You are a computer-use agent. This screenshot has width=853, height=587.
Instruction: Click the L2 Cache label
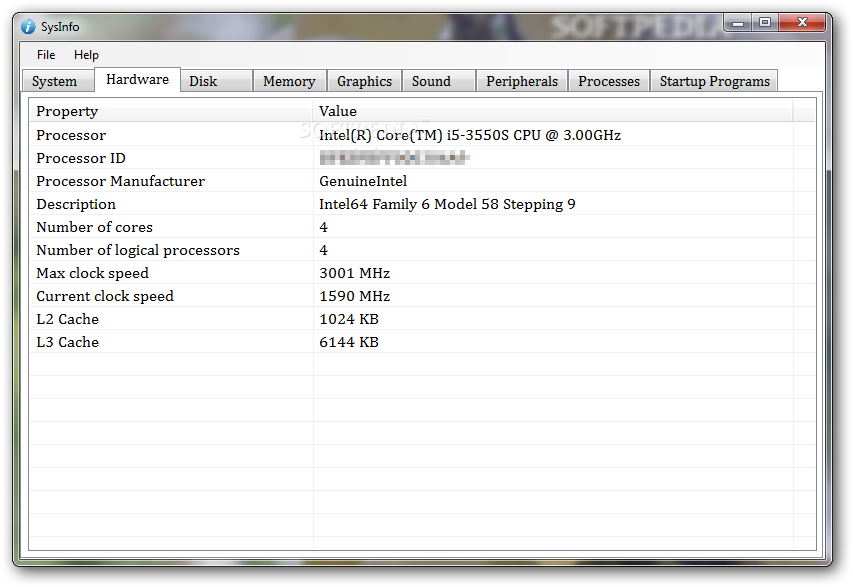67,319
